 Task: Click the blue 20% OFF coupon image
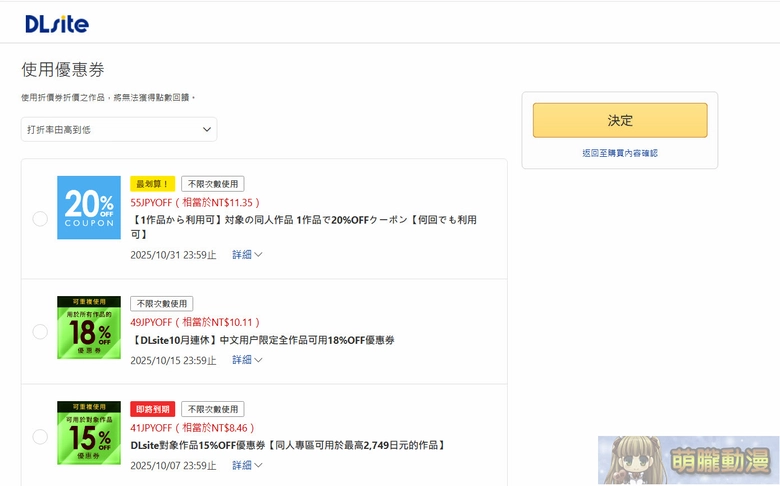tap(89, 207)
